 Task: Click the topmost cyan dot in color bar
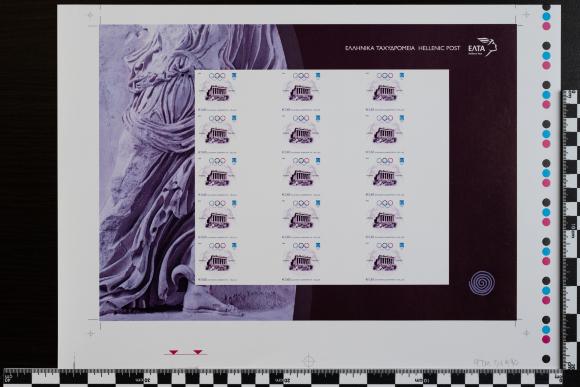tap(546, 16)
